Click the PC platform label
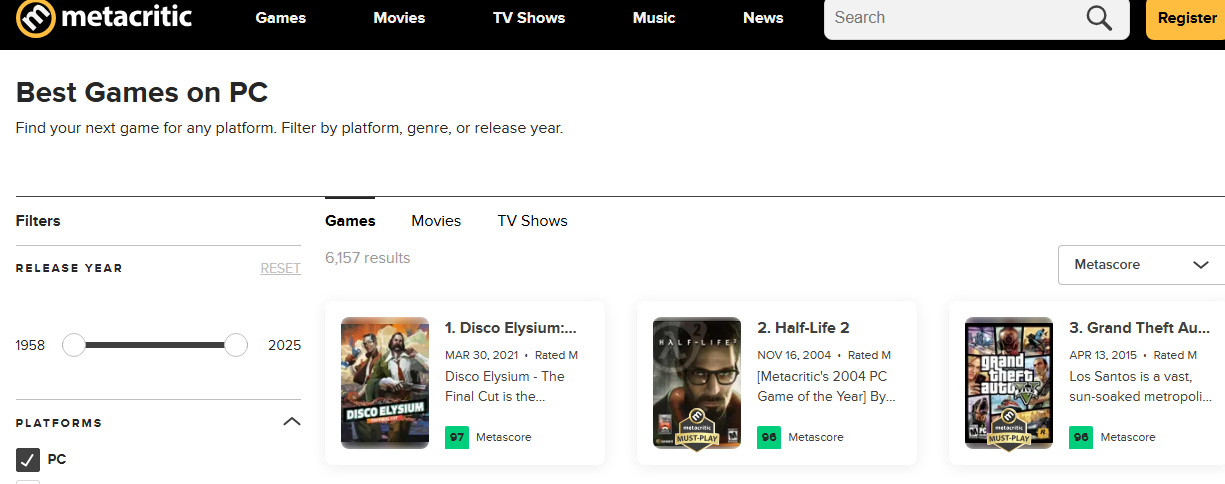 [x=57, y=460]
